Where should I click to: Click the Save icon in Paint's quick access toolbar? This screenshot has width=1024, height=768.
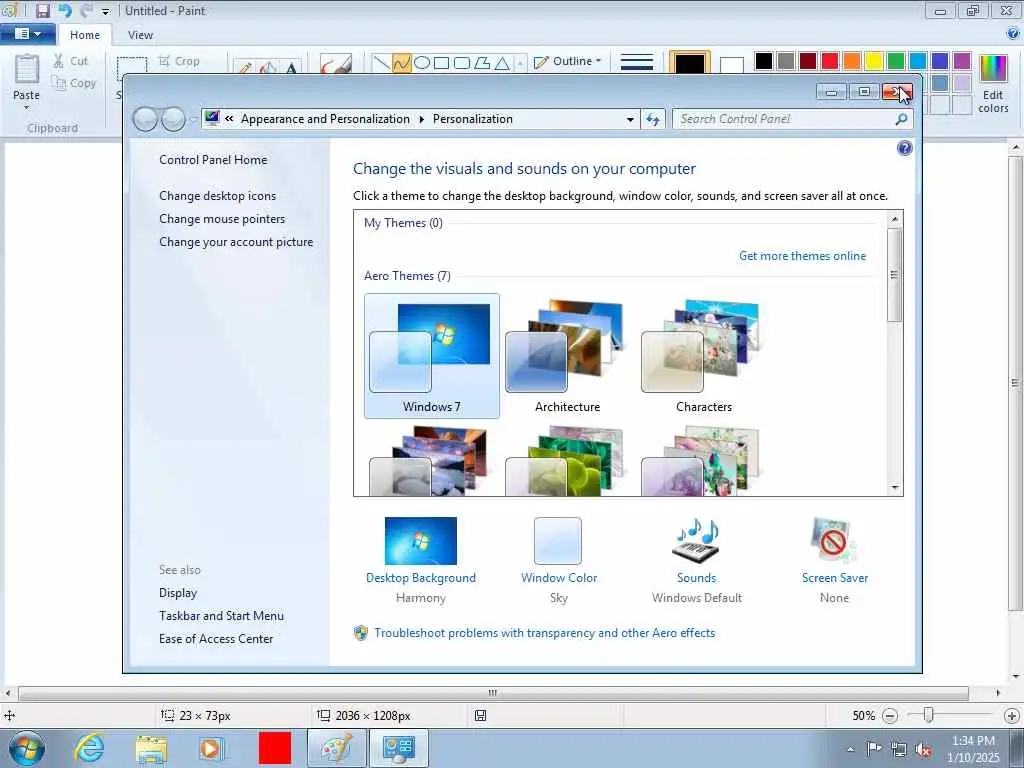click(42, 10)
